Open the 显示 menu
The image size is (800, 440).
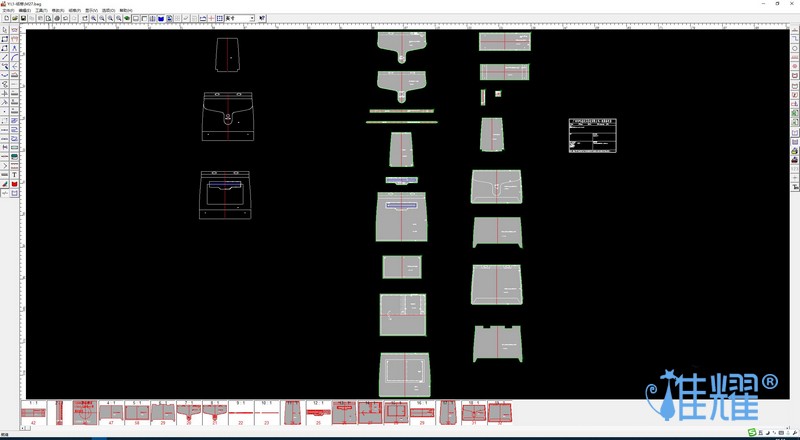coord(91,10)
